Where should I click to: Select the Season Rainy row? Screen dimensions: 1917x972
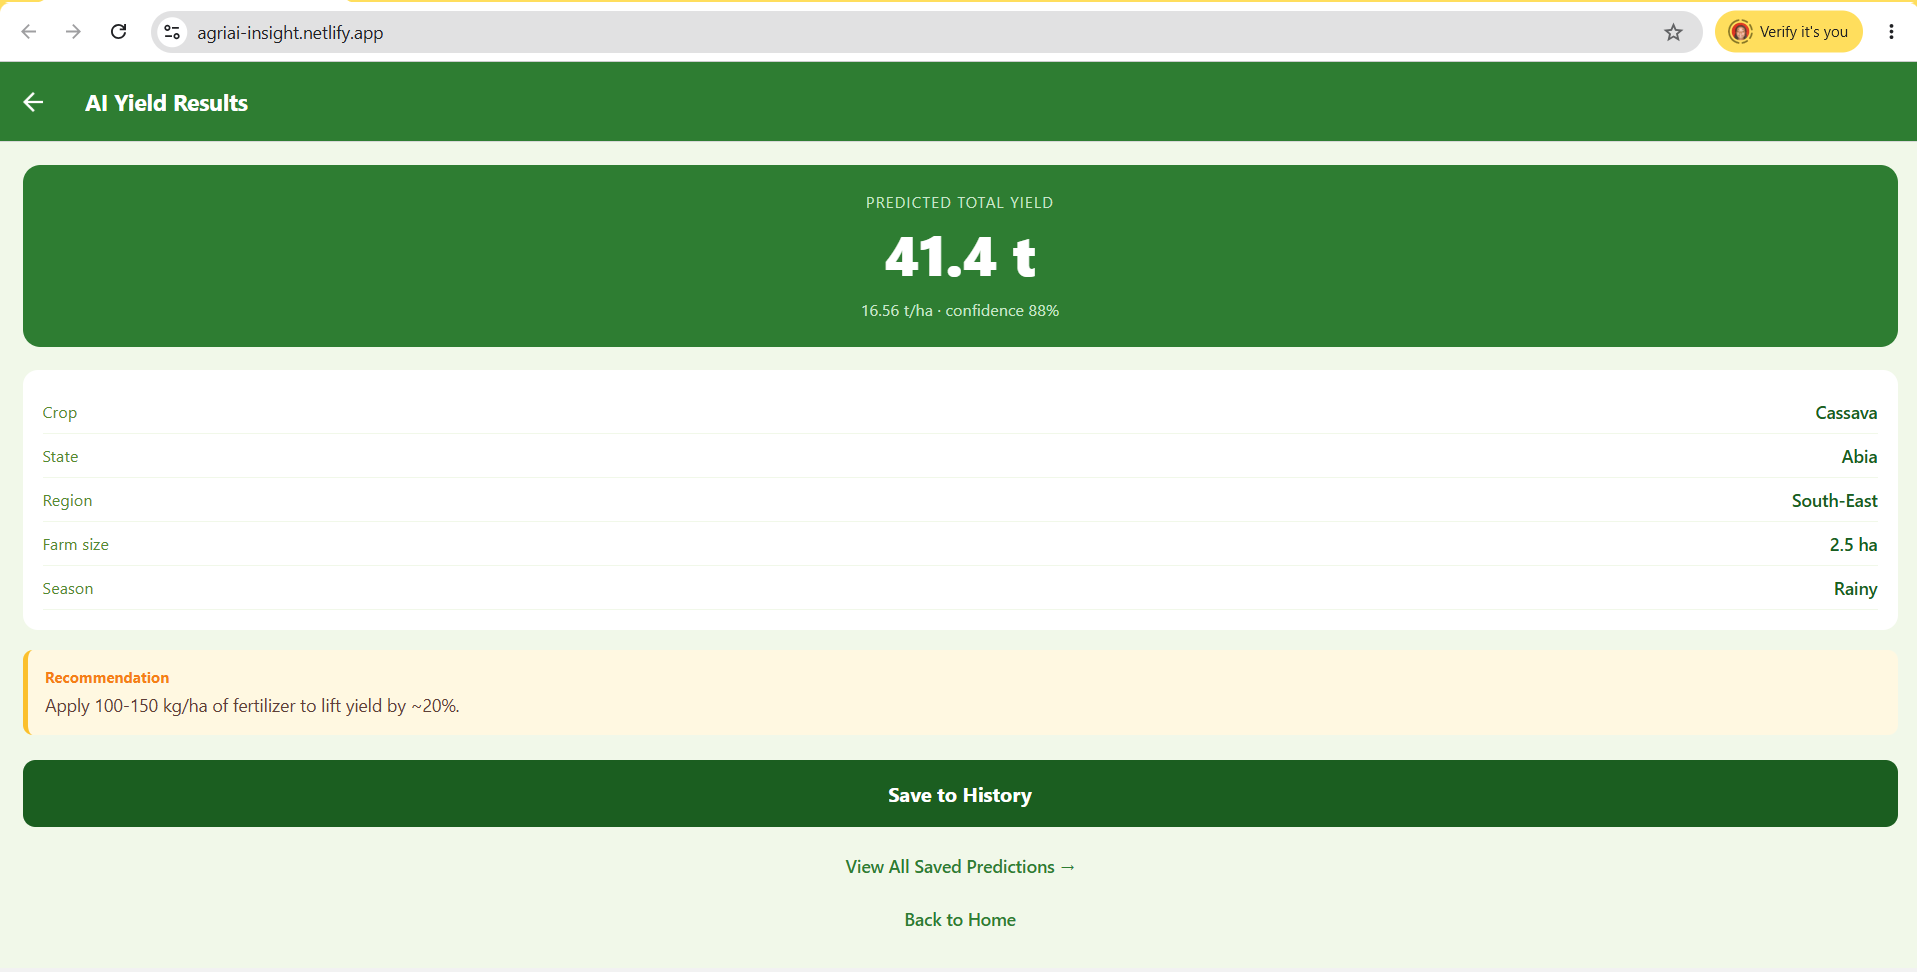pos(960,588)
